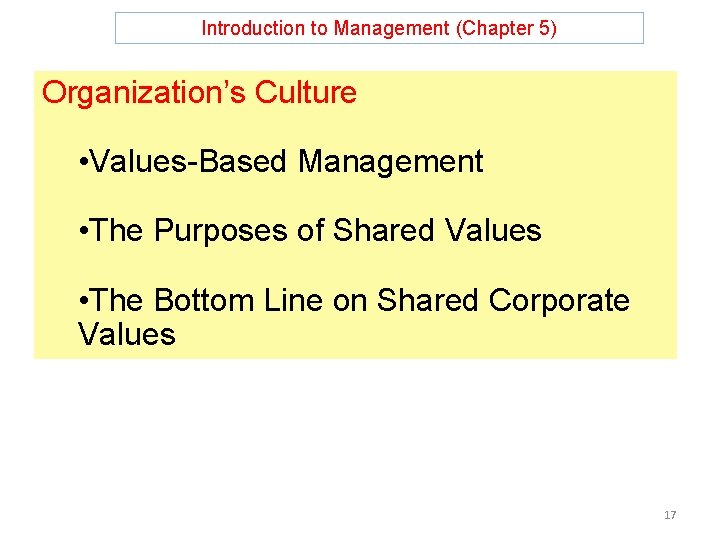This screenshot has height=540, width=720.
Task: Select the word Chapter 5 in header
Action: pos(506,28)
